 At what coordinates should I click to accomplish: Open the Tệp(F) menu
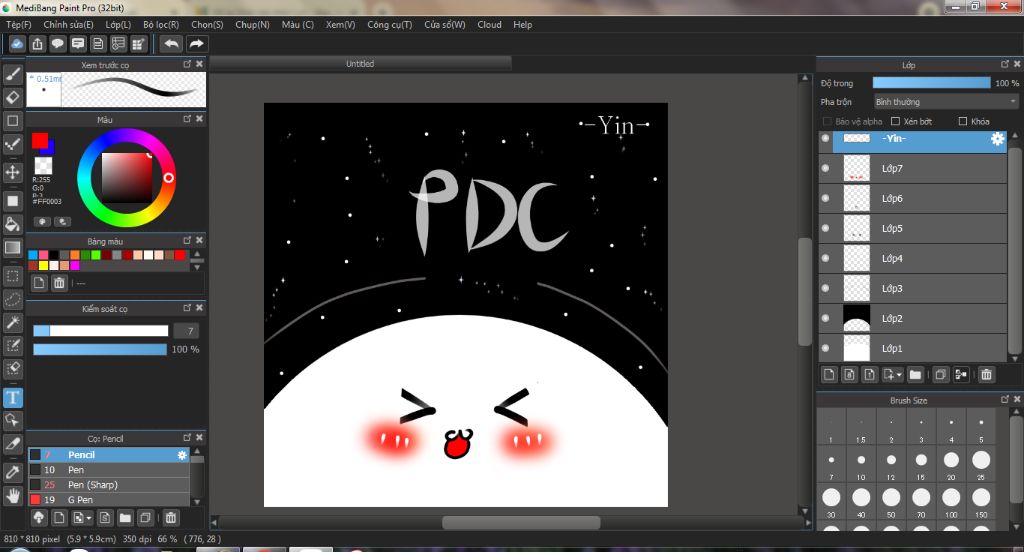18,25
